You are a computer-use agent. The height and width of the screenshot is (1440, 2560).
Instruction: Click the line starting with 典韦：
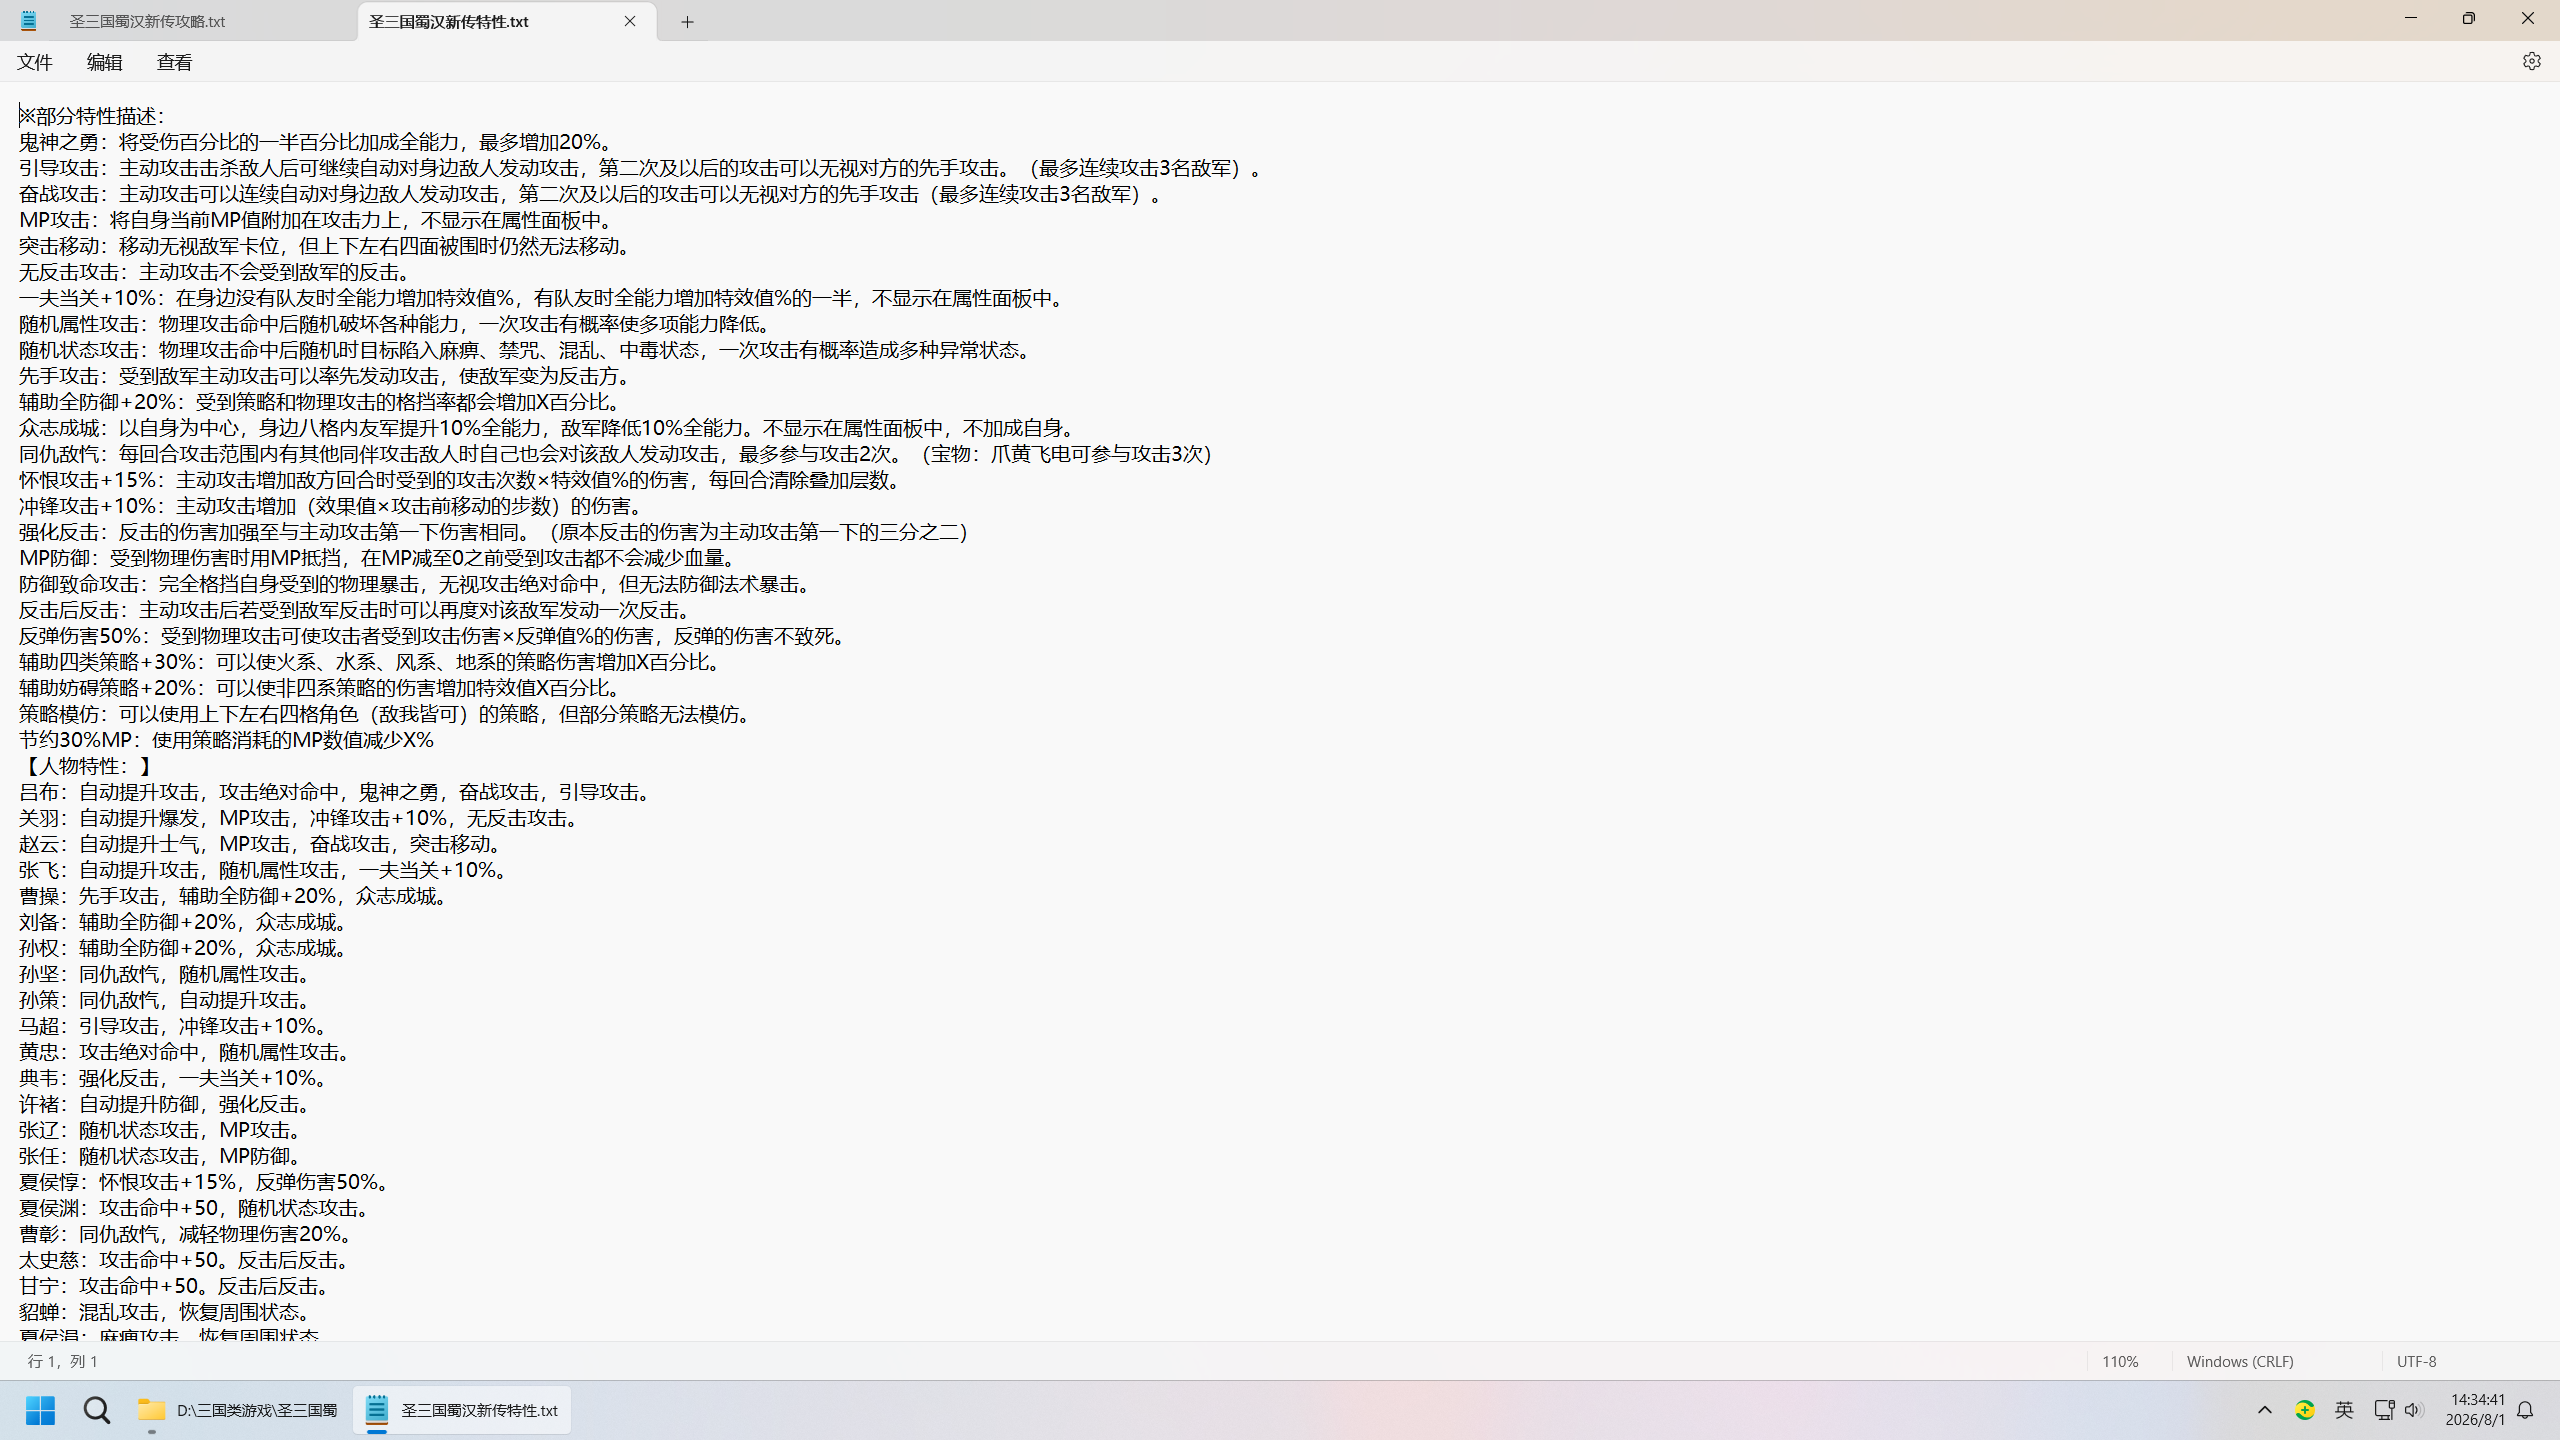(175, 1078)
